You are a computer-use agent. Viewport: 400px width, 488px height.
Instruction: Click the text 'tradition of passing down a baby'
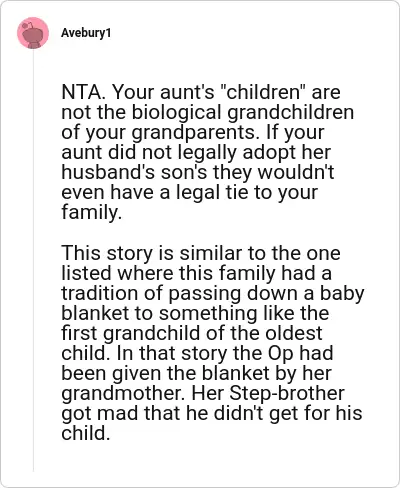point(213,293)
